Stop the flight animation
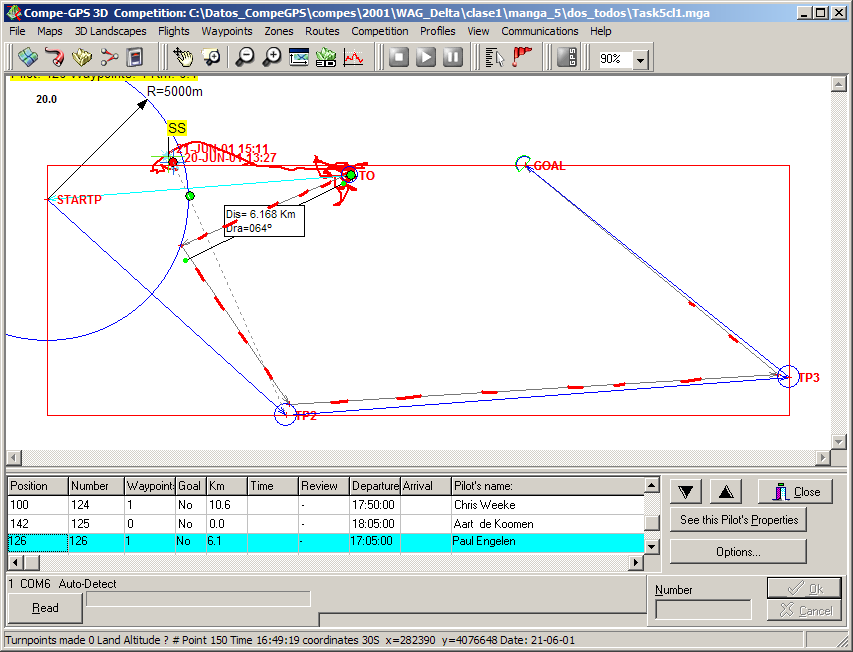This screenshot has width=853, height=652. (399, 57)
